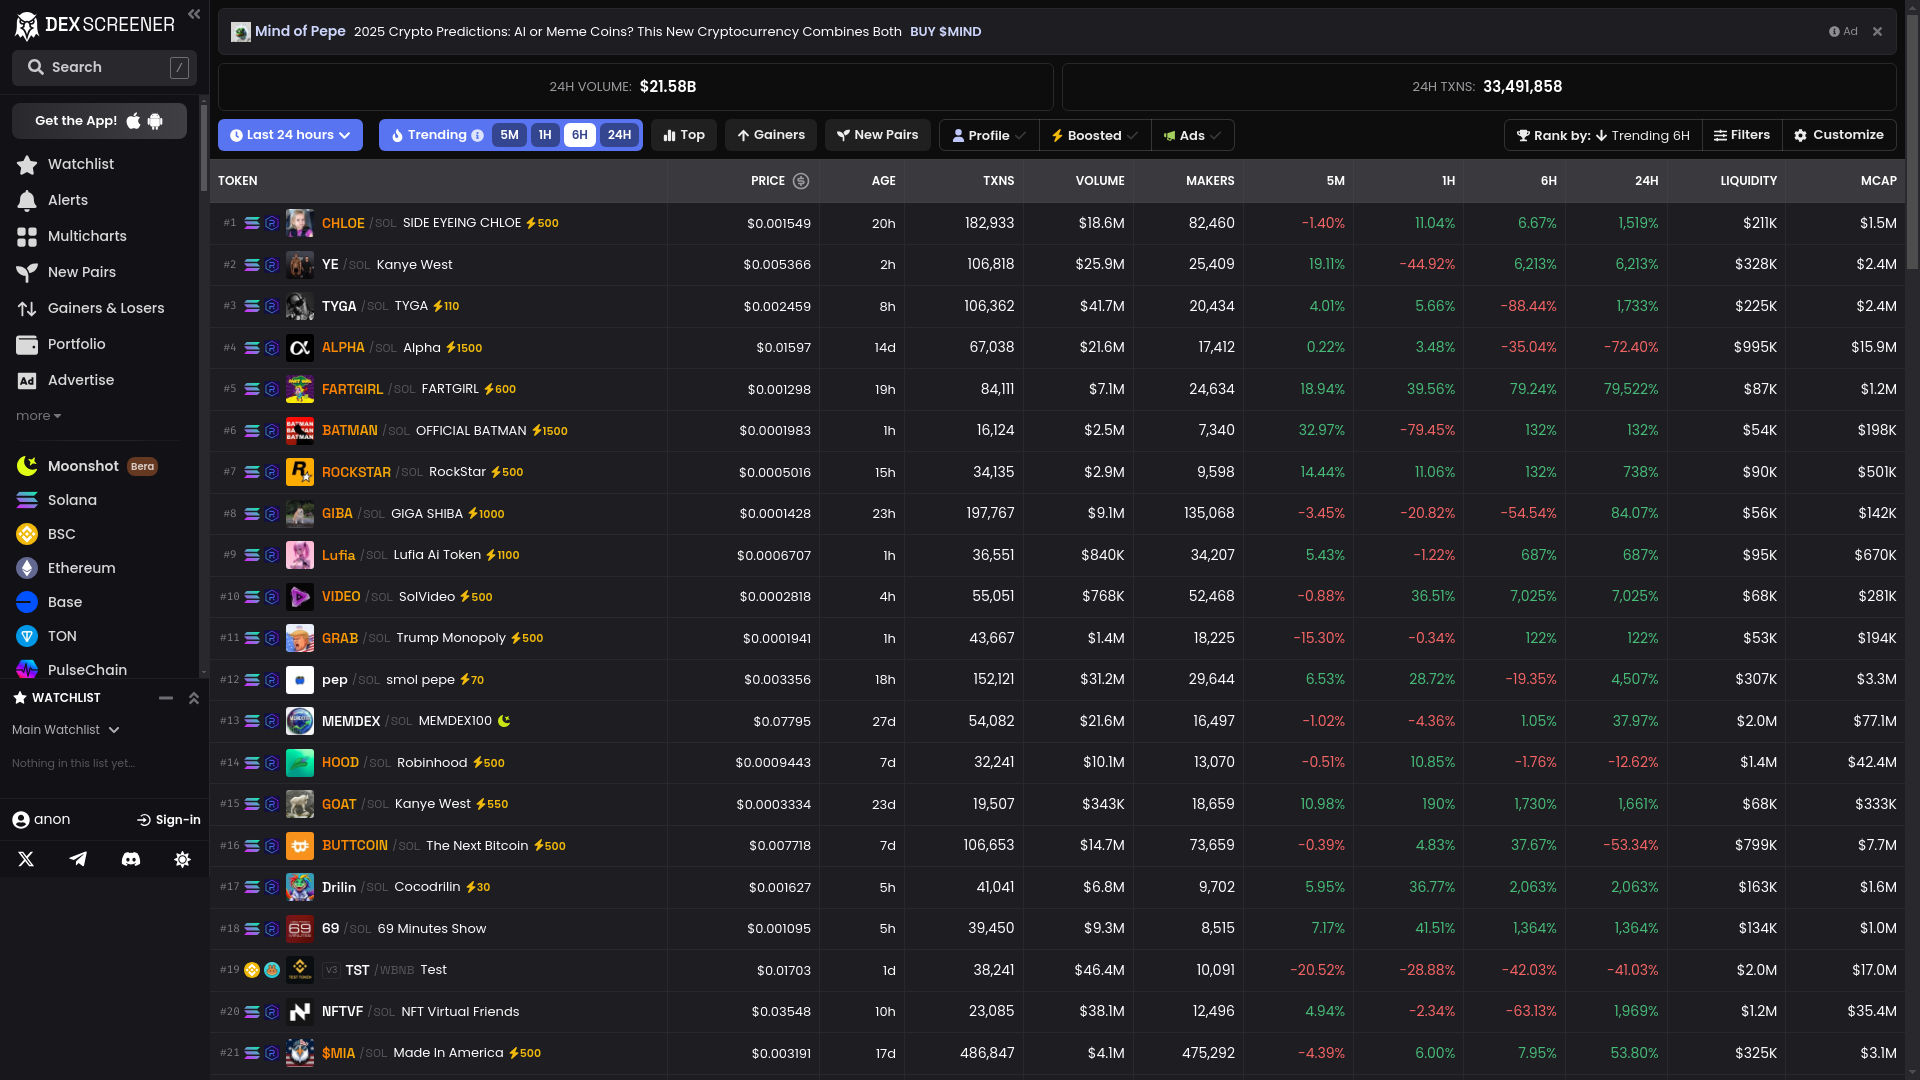Expand watchlist panel with up chevrons
1920x1080 pixels.
(x=194, y=698)
